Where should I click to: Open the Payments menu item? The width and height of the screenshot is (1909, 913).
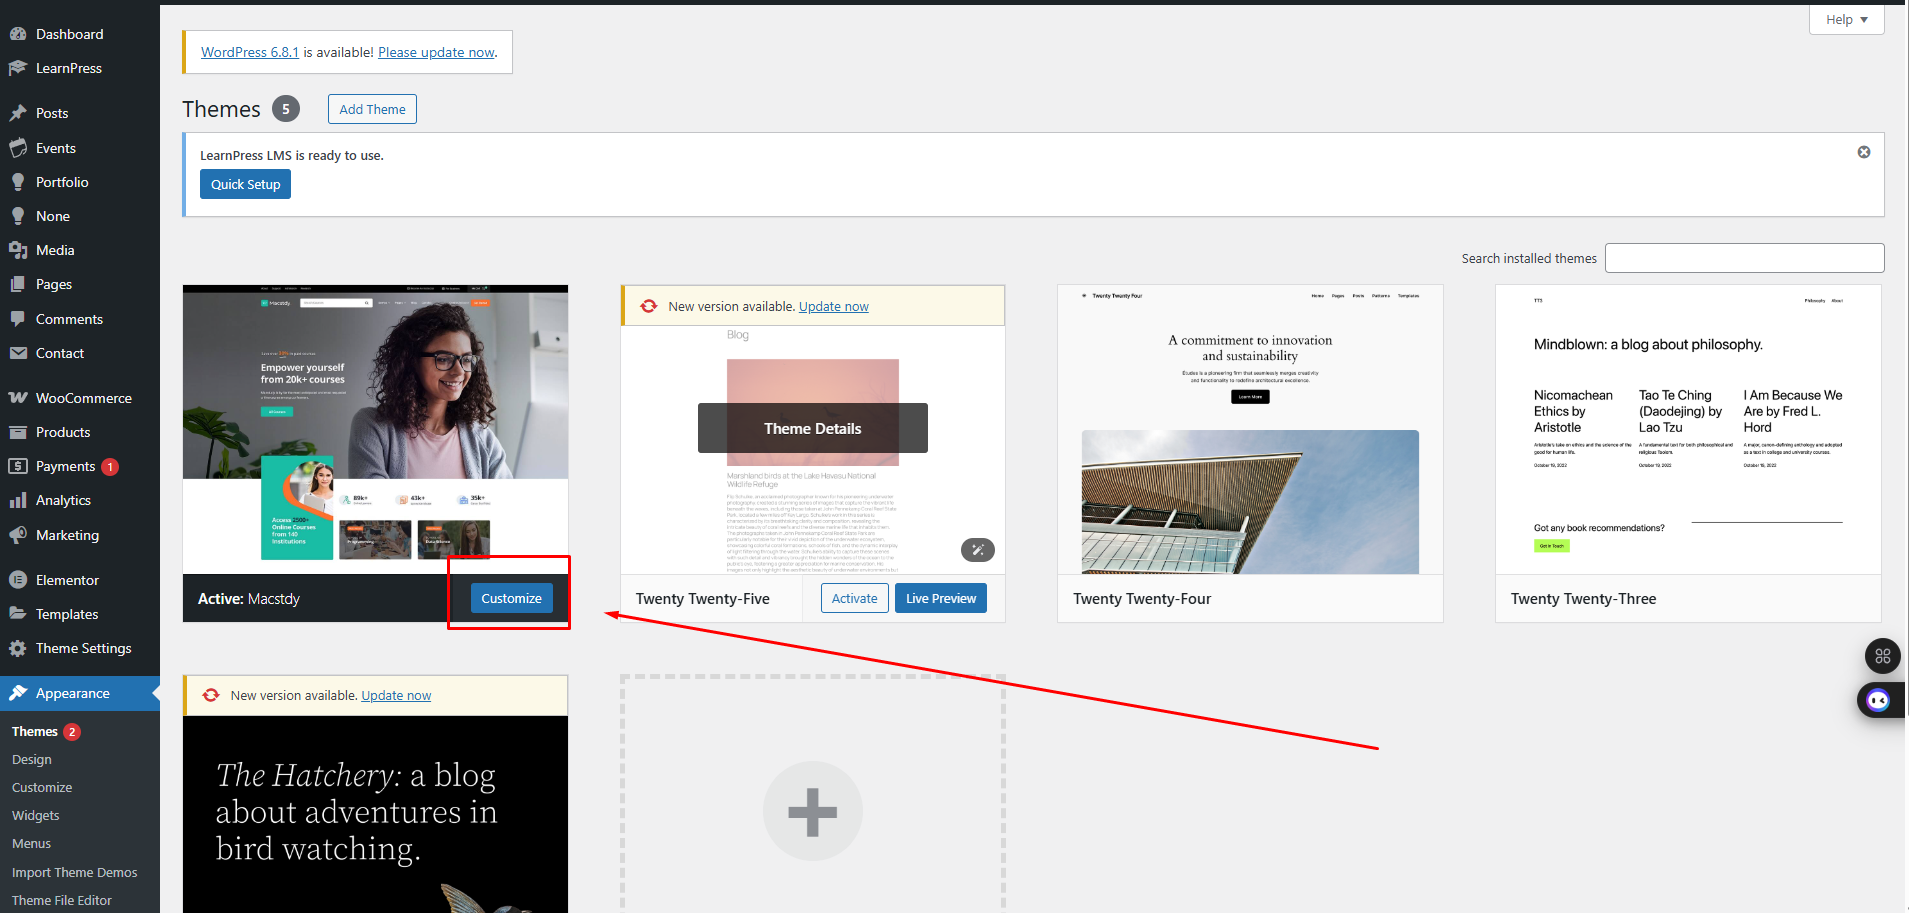pos(65,467)
